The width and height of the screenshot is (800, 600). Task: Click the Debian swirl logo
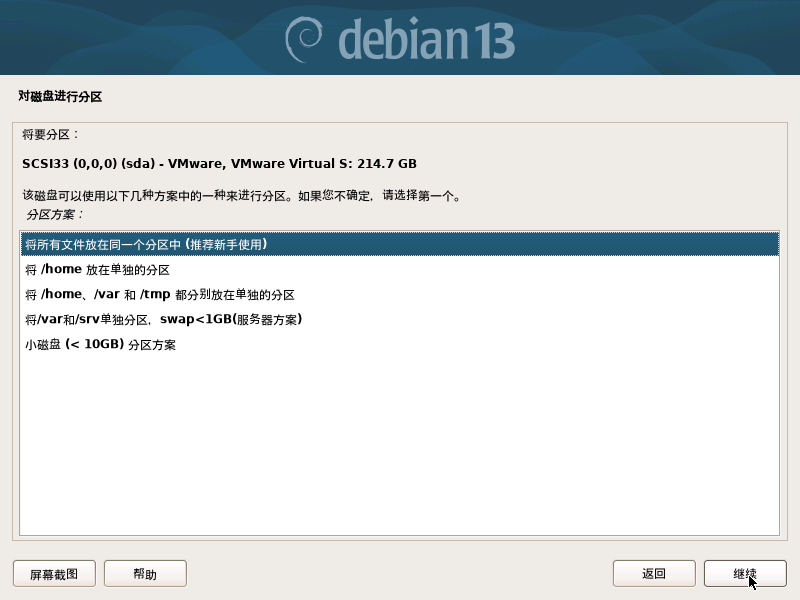pos(304,39)
